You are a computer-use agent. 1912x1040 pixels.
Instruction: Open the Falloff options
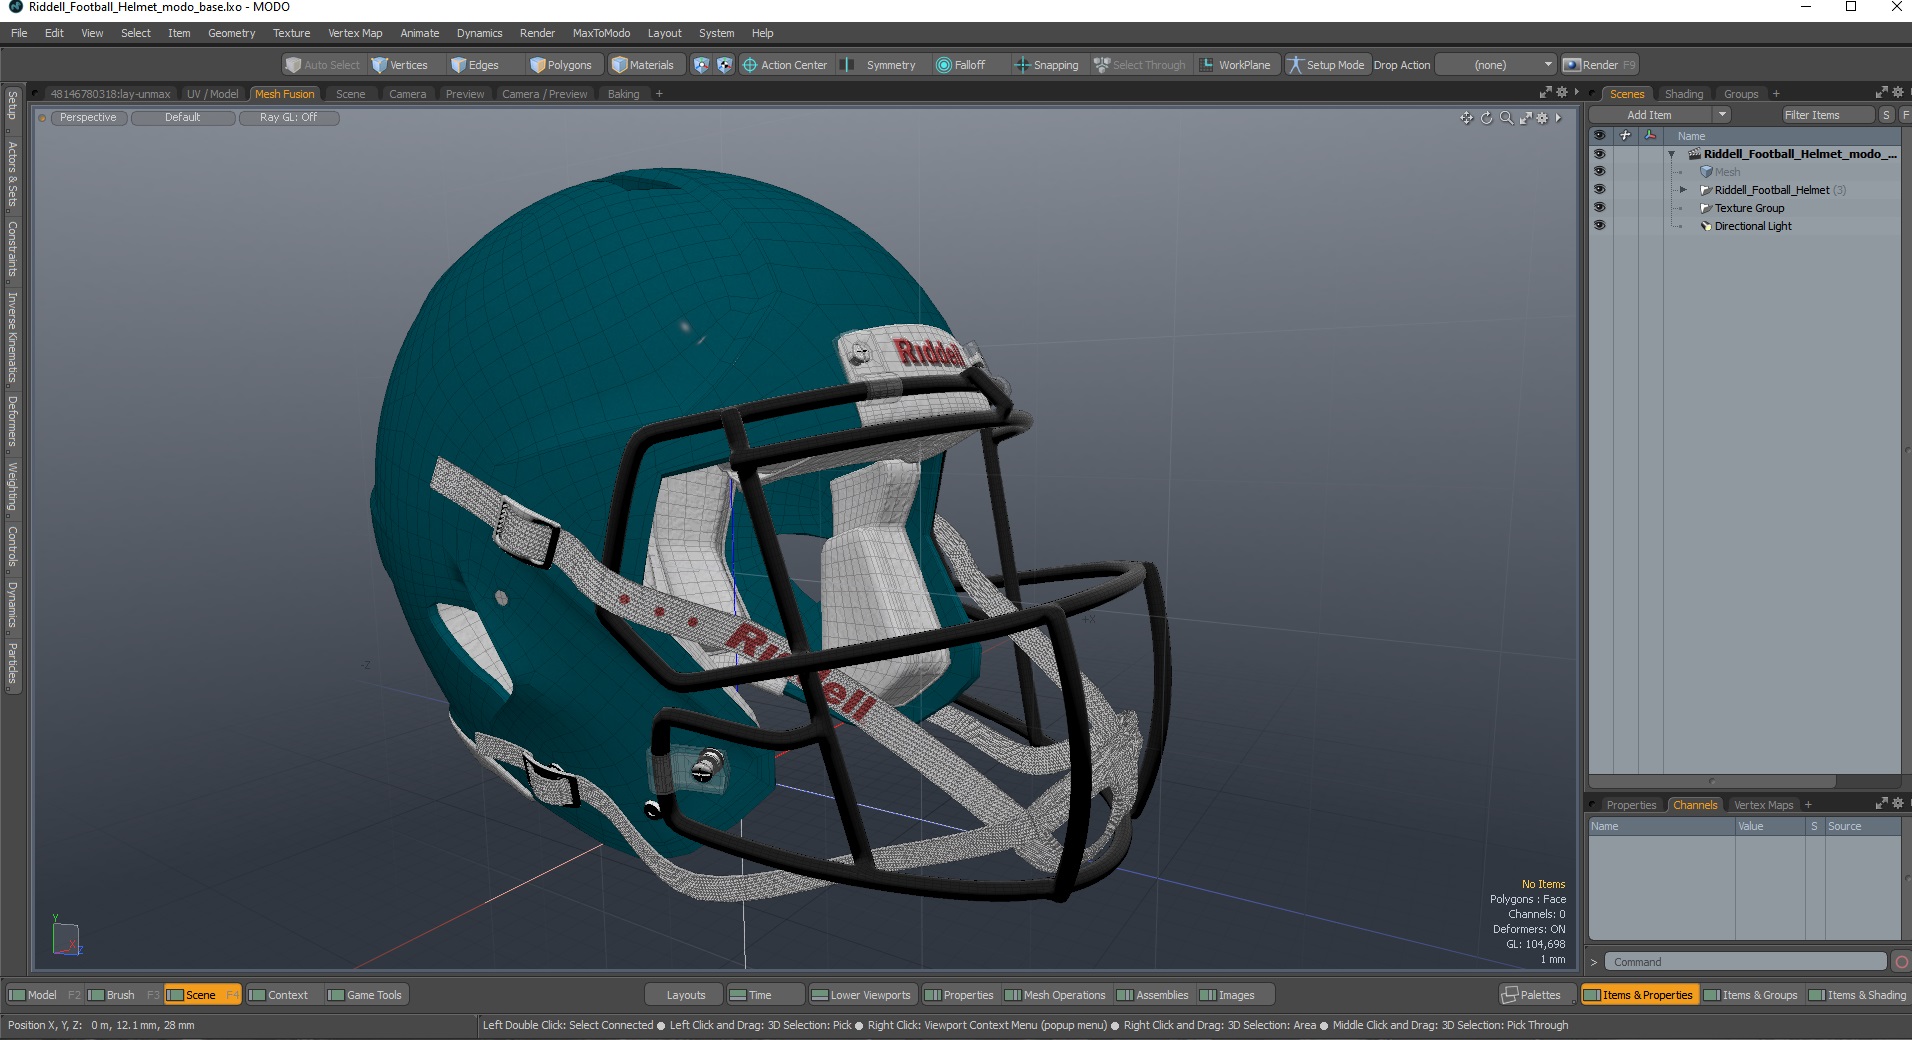961,65
